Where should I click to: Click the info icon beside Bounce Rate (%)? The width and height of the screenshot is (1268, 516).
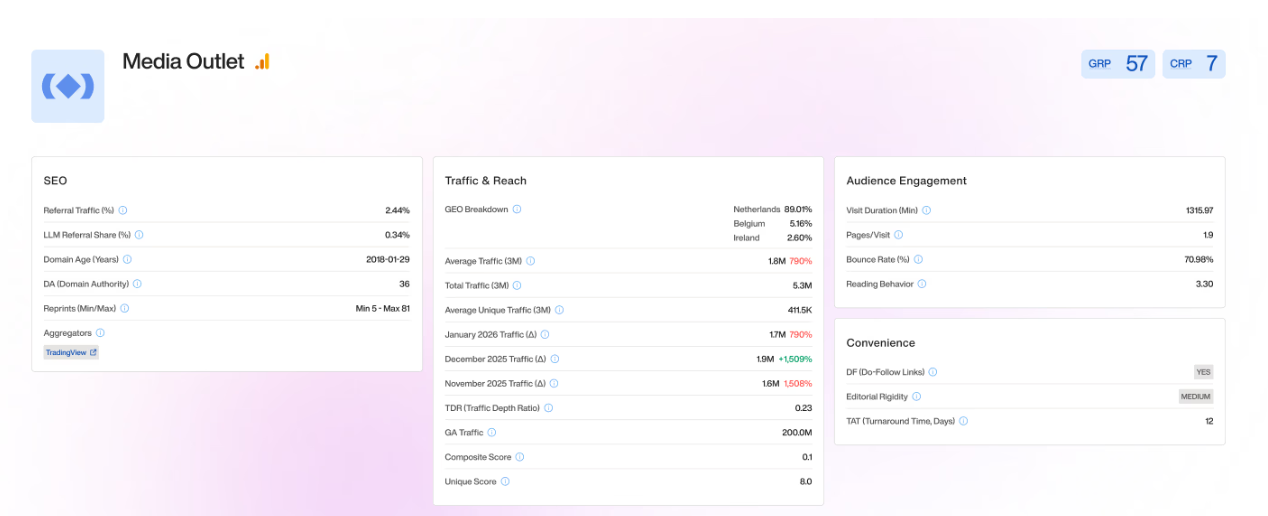pyautogui.click(x=918, y=259)
